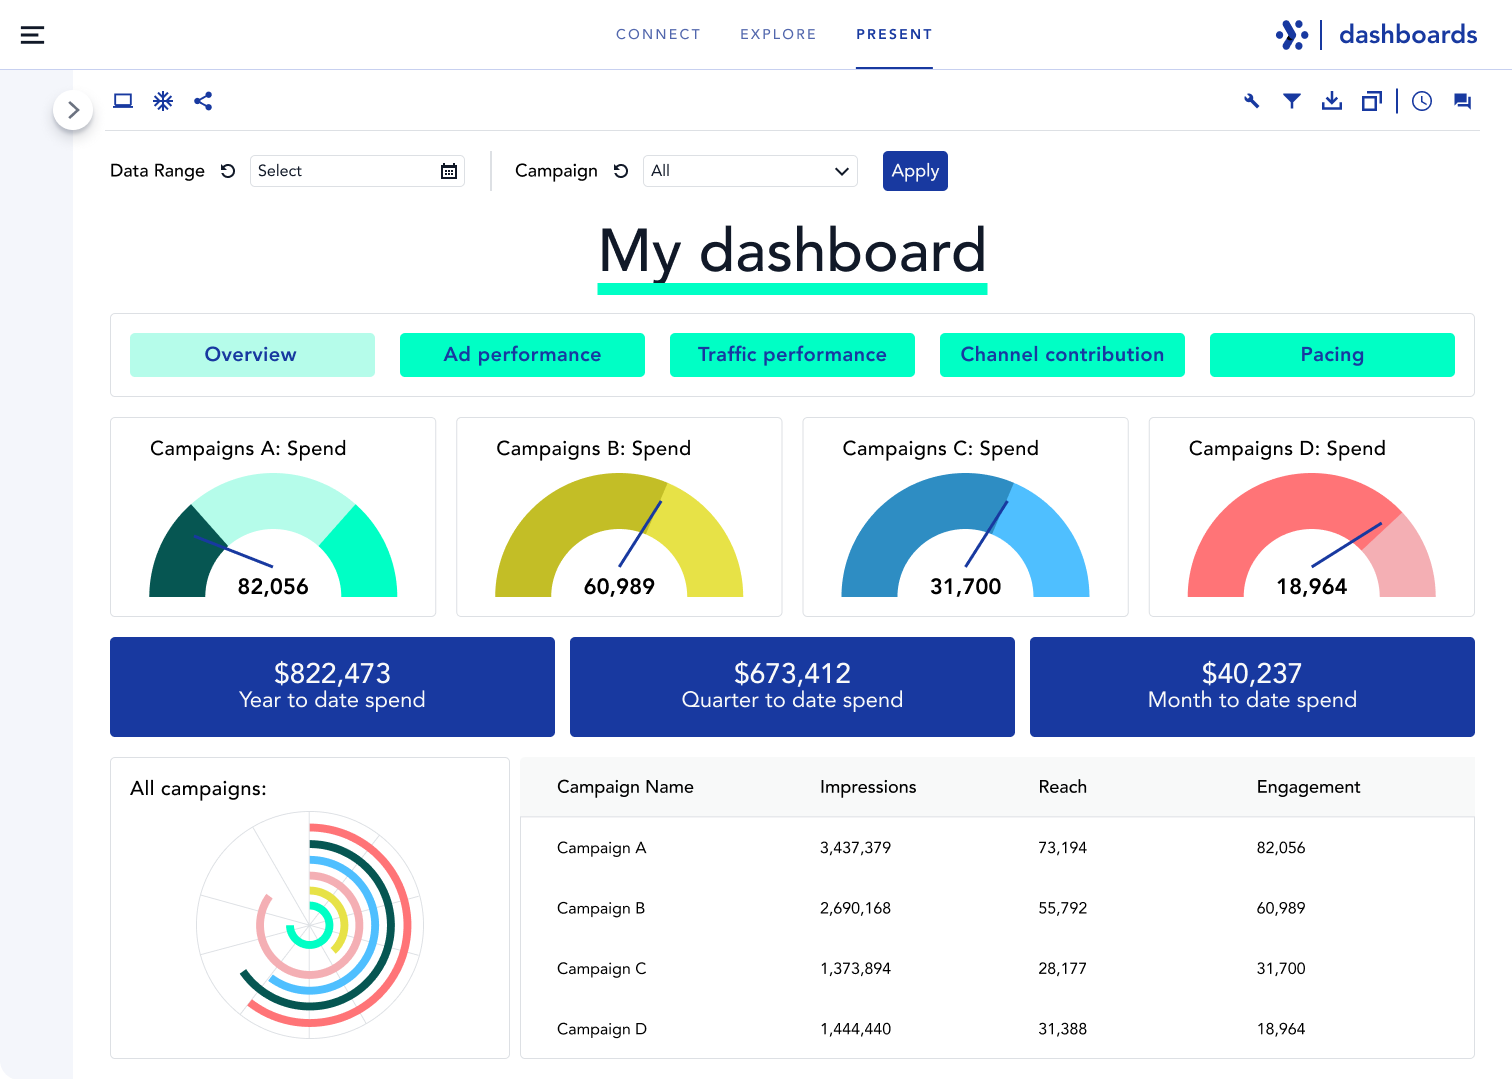Click the clock schedule icon

click(x=1422, y=101)
